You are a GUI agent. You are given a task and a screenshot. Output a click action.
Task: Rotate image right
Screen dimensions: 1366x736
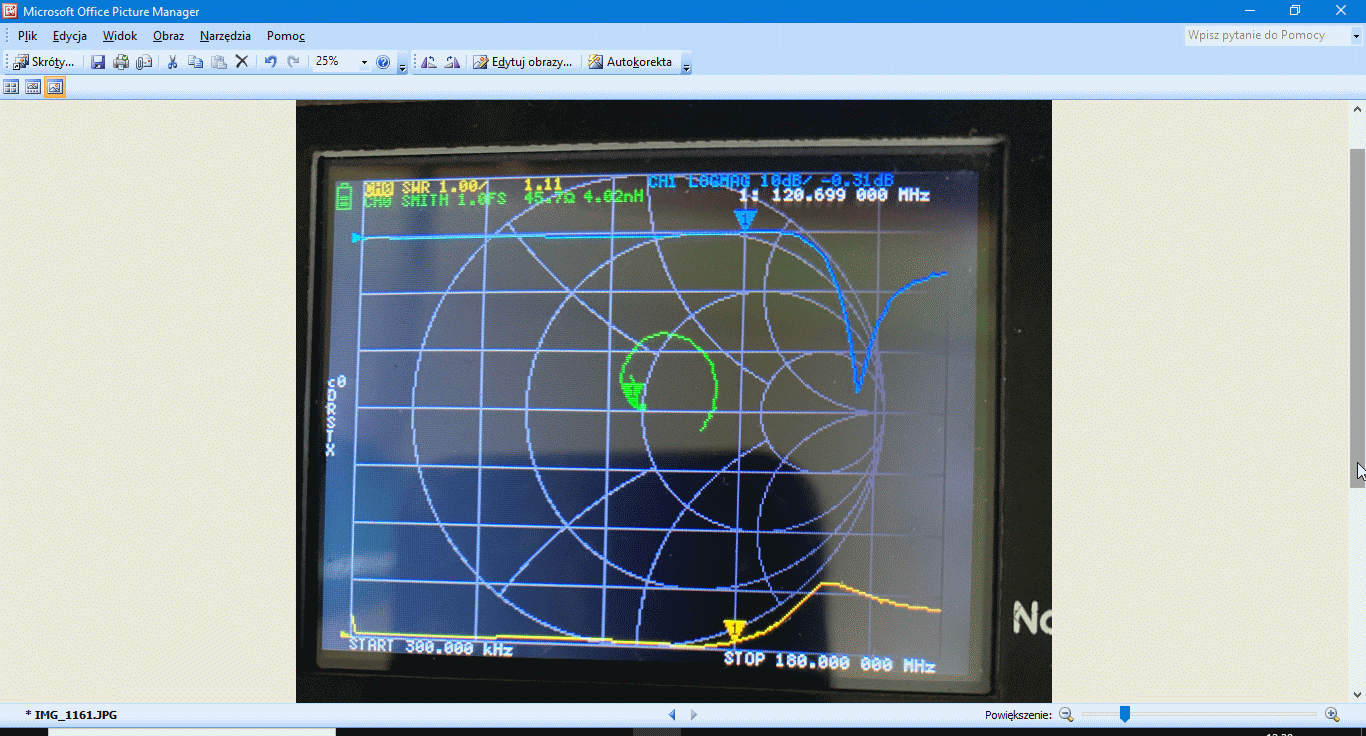(x=452, y=62)
